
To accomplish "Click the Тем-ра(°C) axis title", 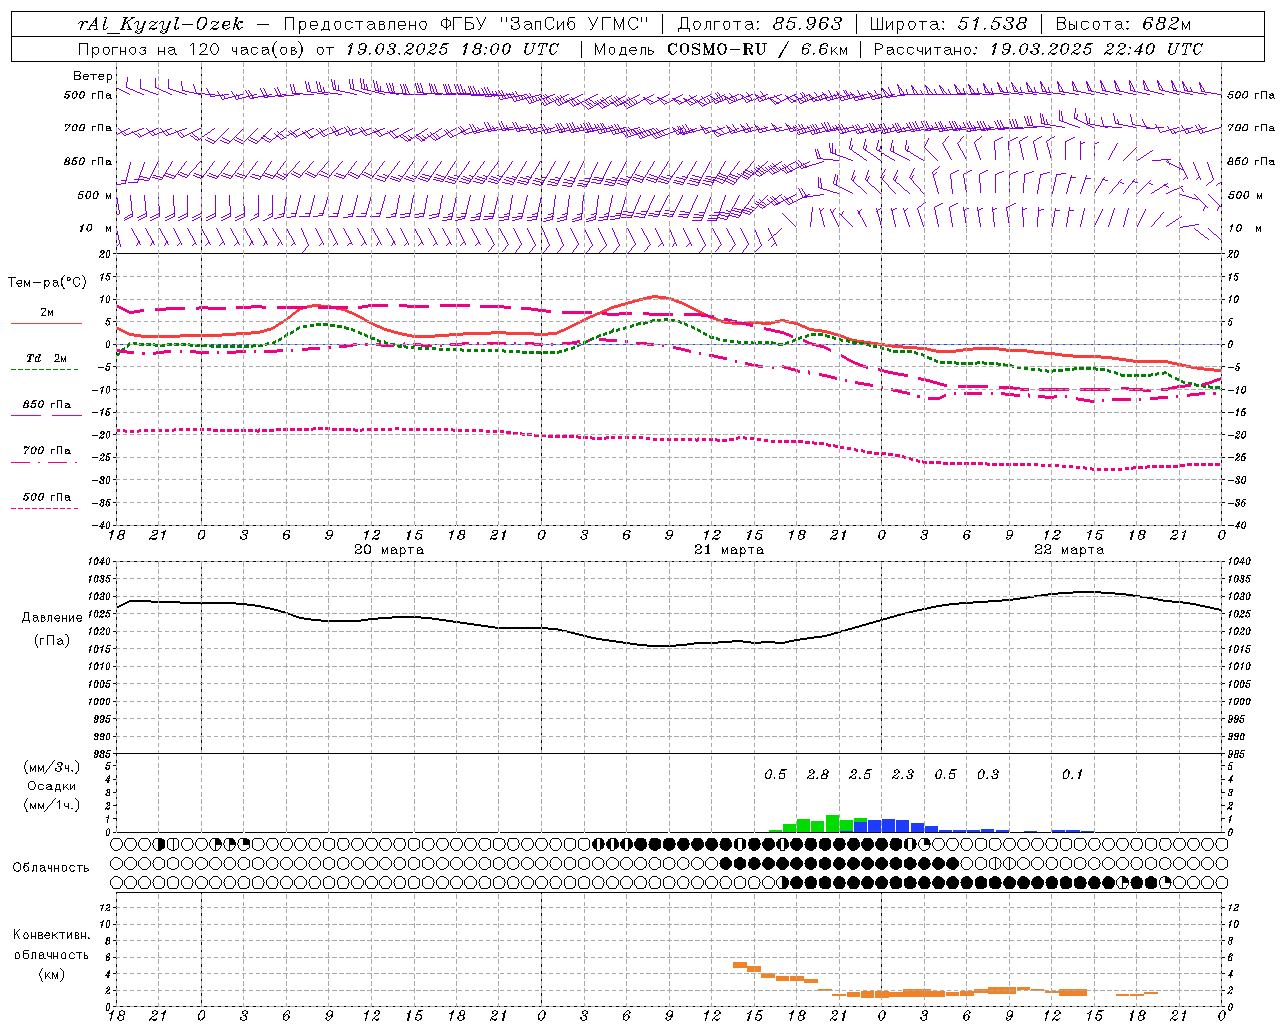I will point(47,283).
